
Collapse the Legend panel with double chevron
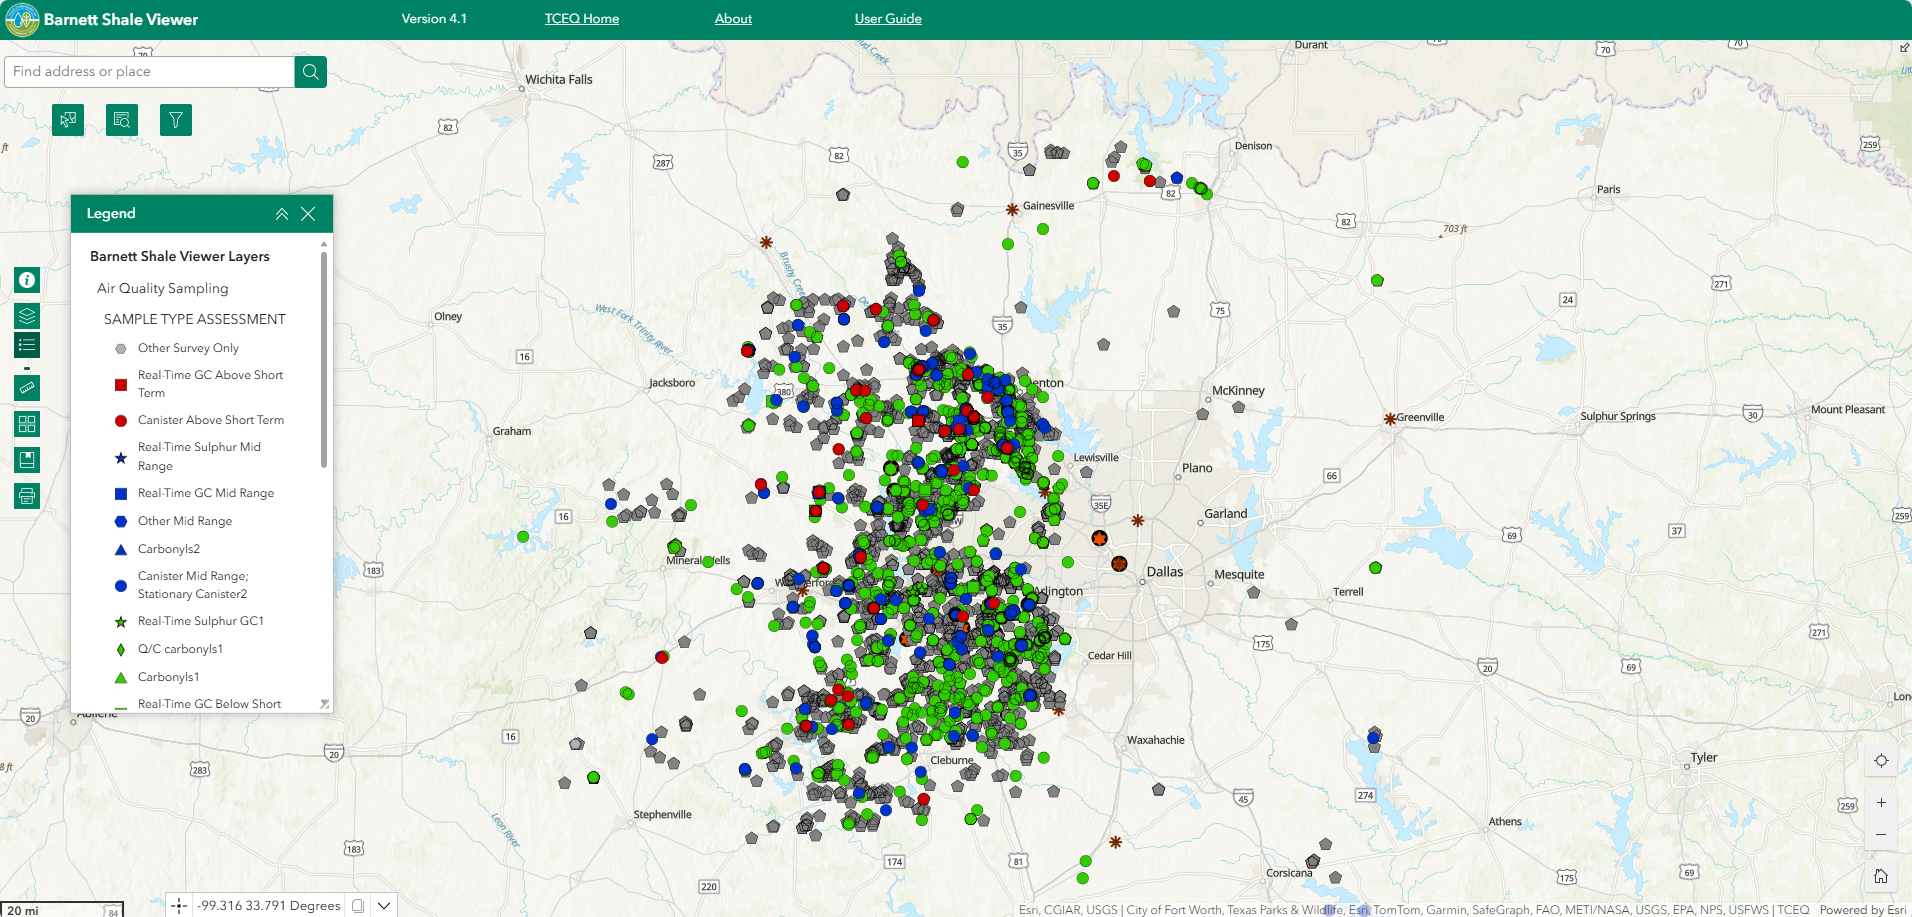tap(282, 214)
